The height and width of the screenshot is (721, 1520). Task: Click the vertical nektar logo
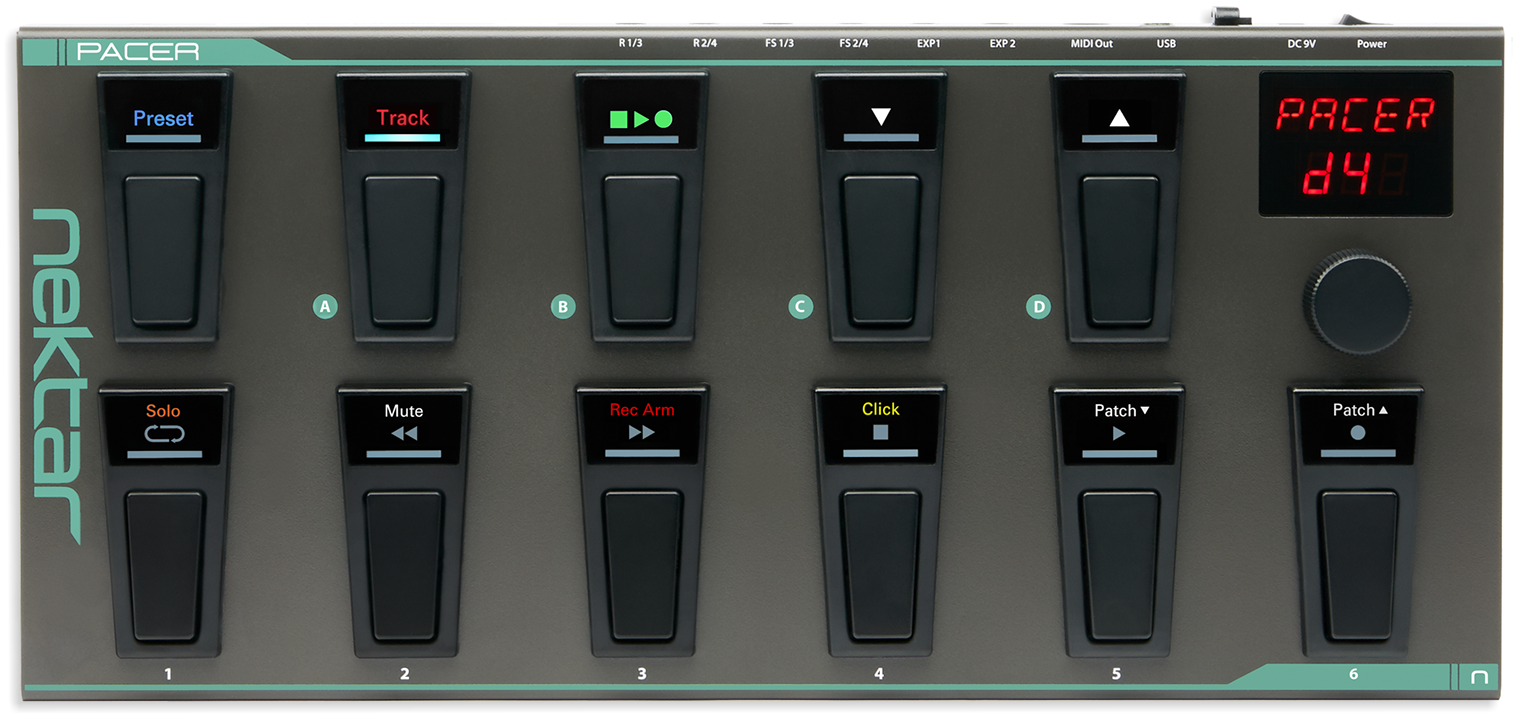[x=56, y=376]
